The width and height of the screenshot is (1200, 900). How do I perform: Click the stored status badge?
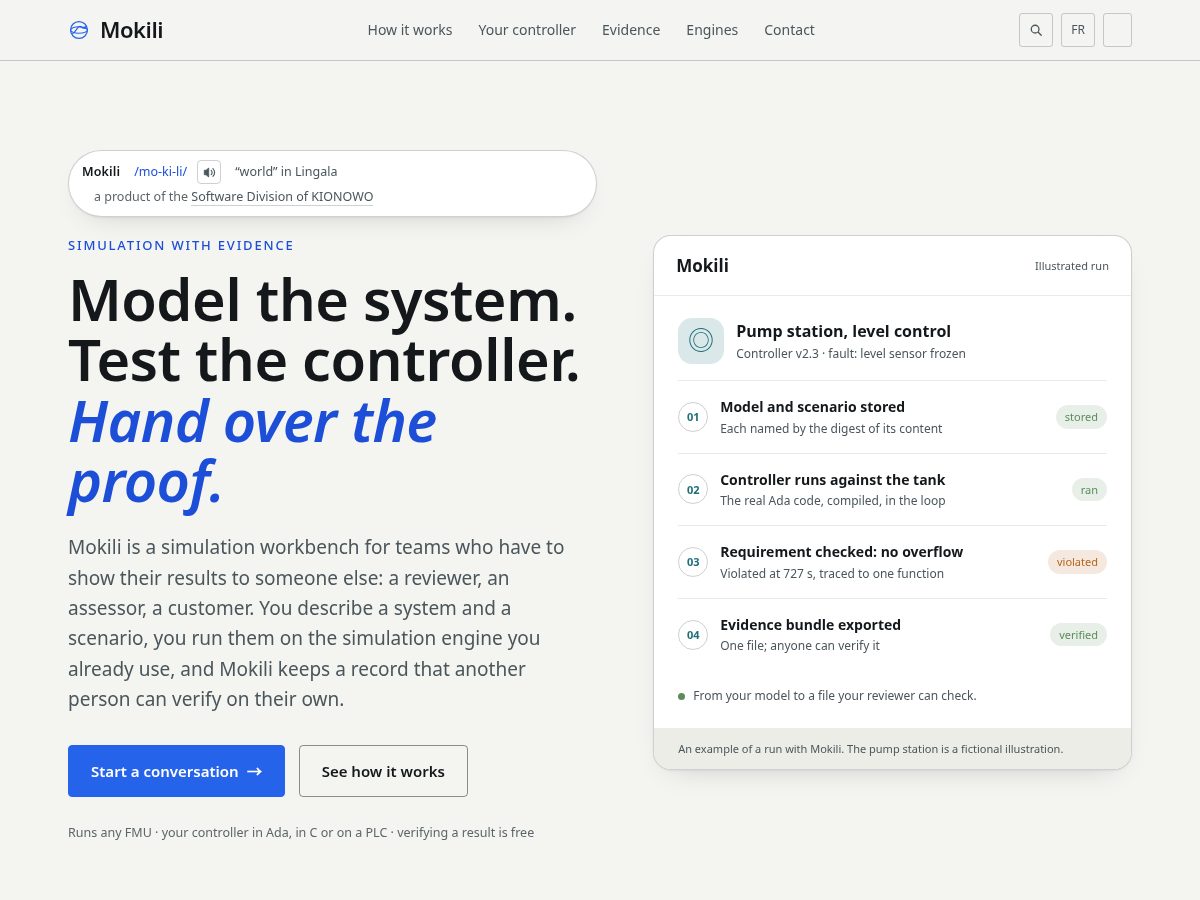tap(1081, 417)
